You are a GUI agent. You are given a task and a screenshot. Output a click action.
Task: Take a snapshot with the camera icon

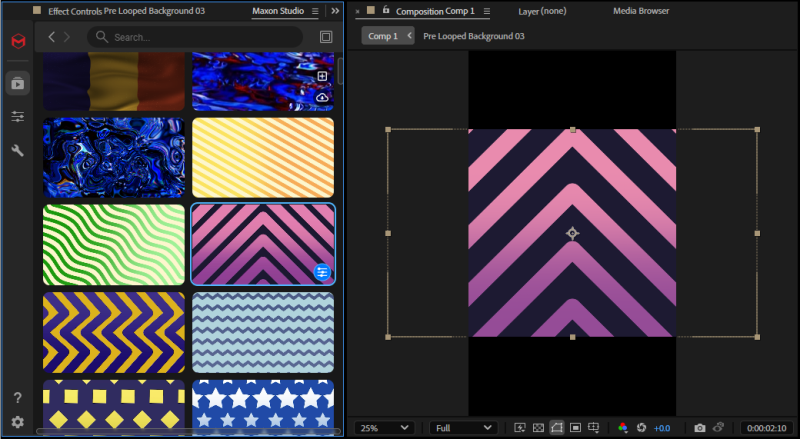pos(700,428)
